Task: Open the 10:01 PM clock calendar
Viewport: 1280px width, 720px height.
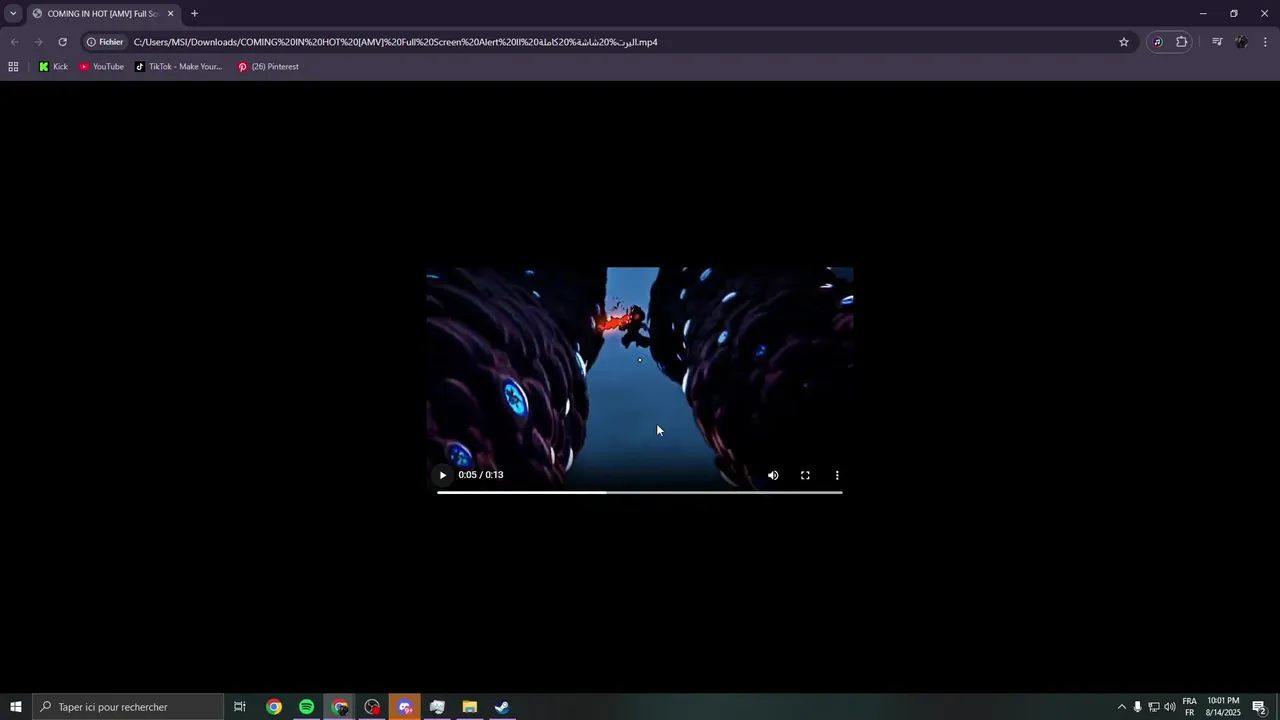Action: pos(1223,707)
